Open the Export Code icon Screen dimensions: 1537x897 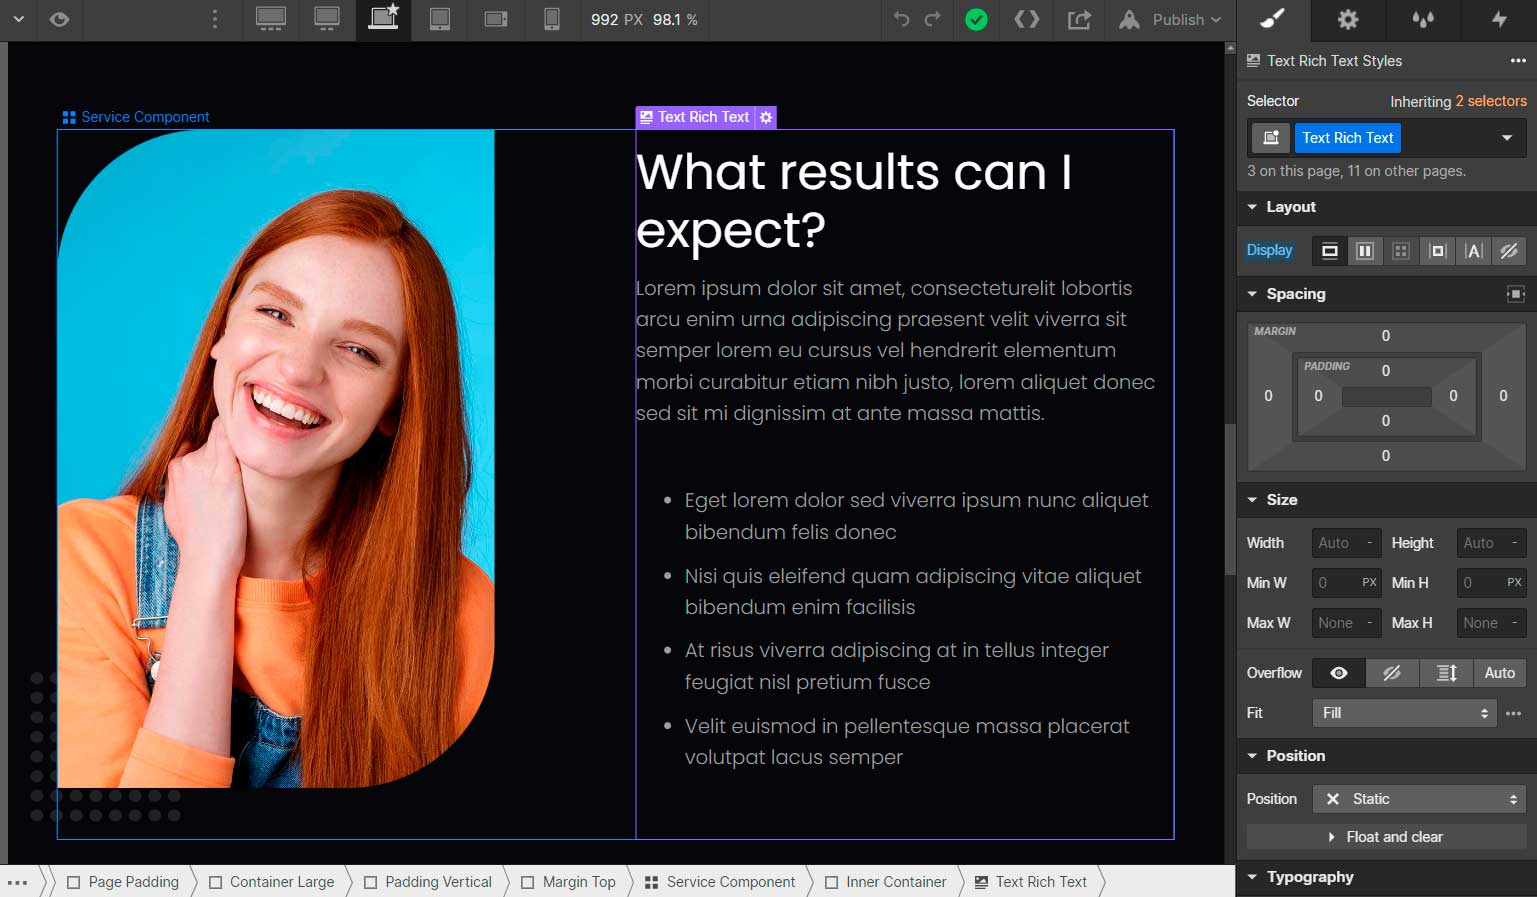[x=1026, y=19]
